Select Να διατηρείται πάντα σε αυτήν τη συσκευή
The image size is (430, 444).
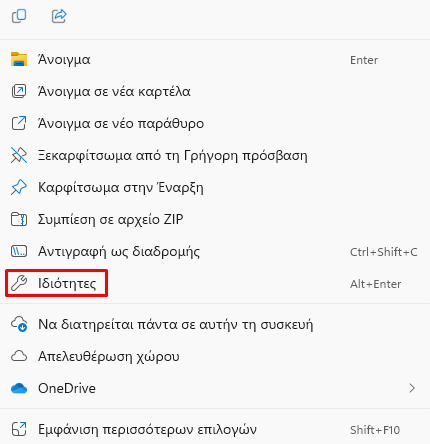[x=215, y=324]
